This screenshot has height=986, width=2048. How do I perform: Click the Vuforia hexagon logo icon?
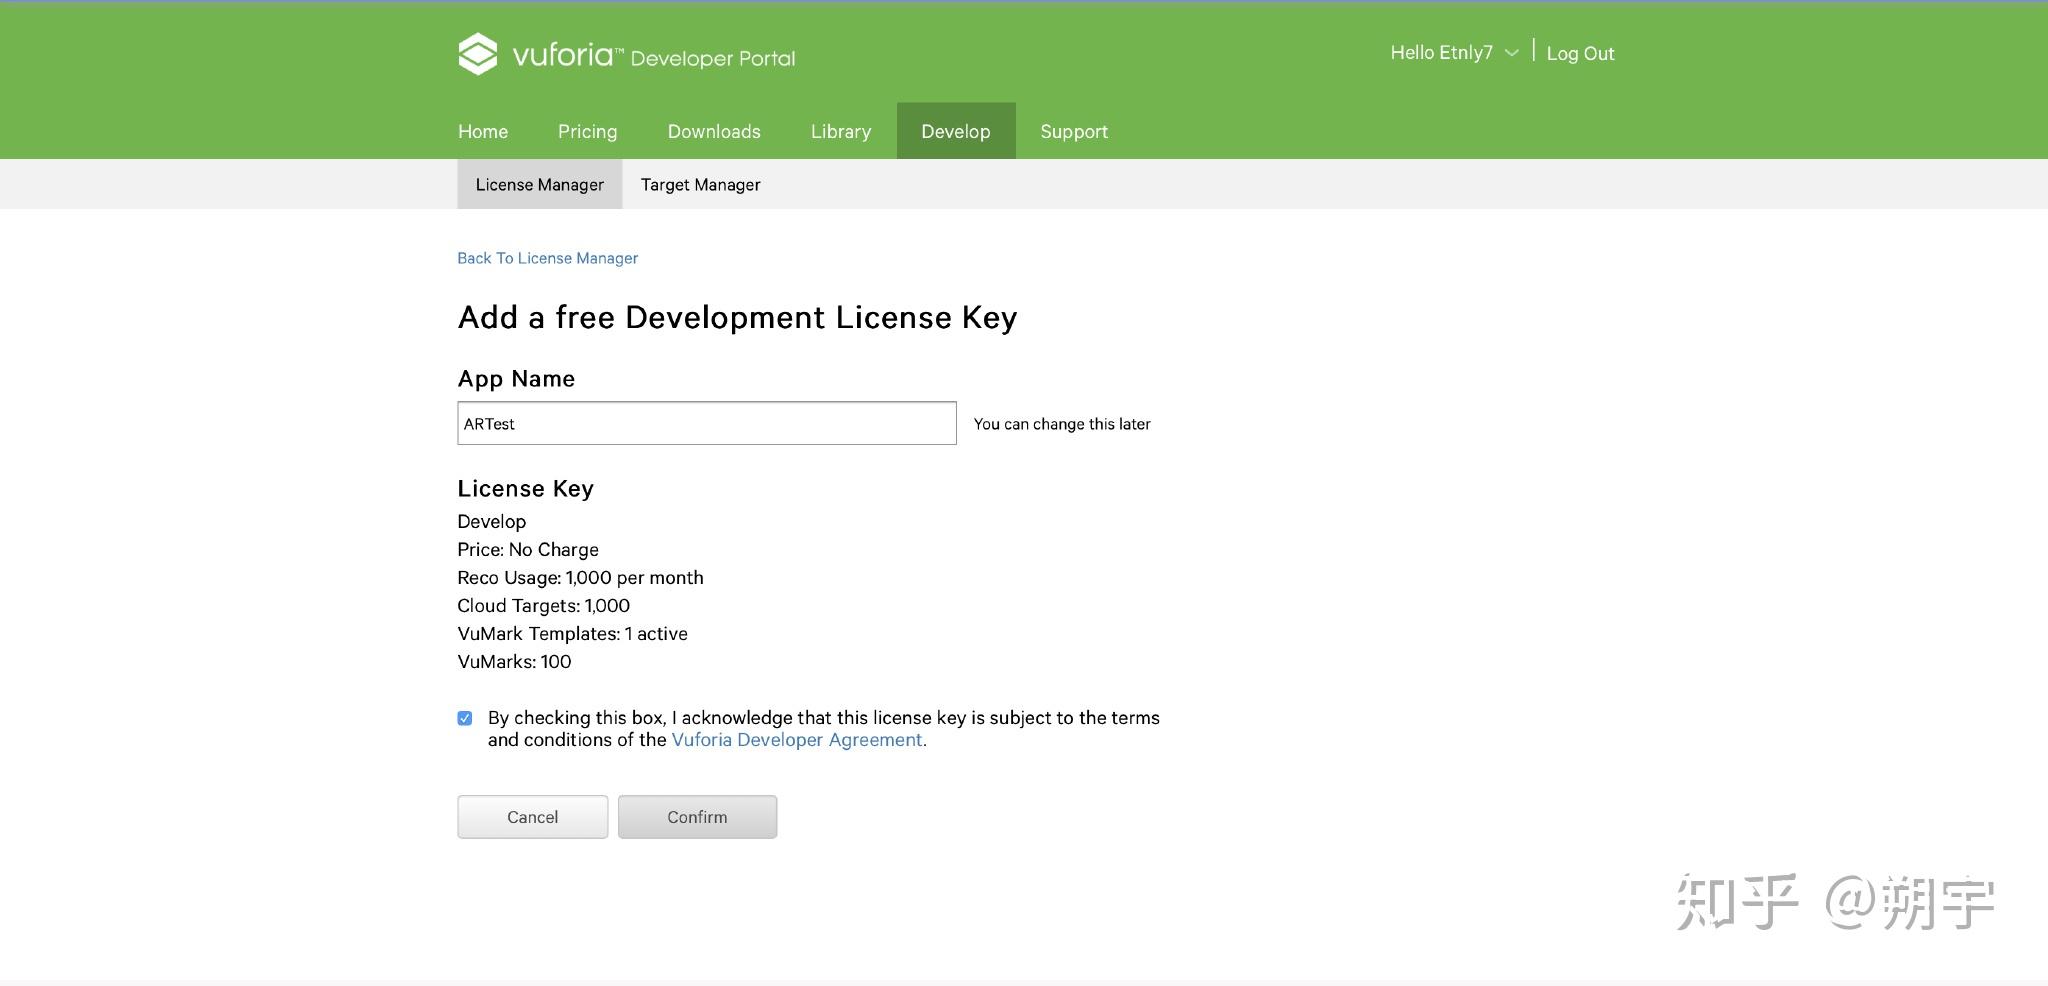(477, 54)
